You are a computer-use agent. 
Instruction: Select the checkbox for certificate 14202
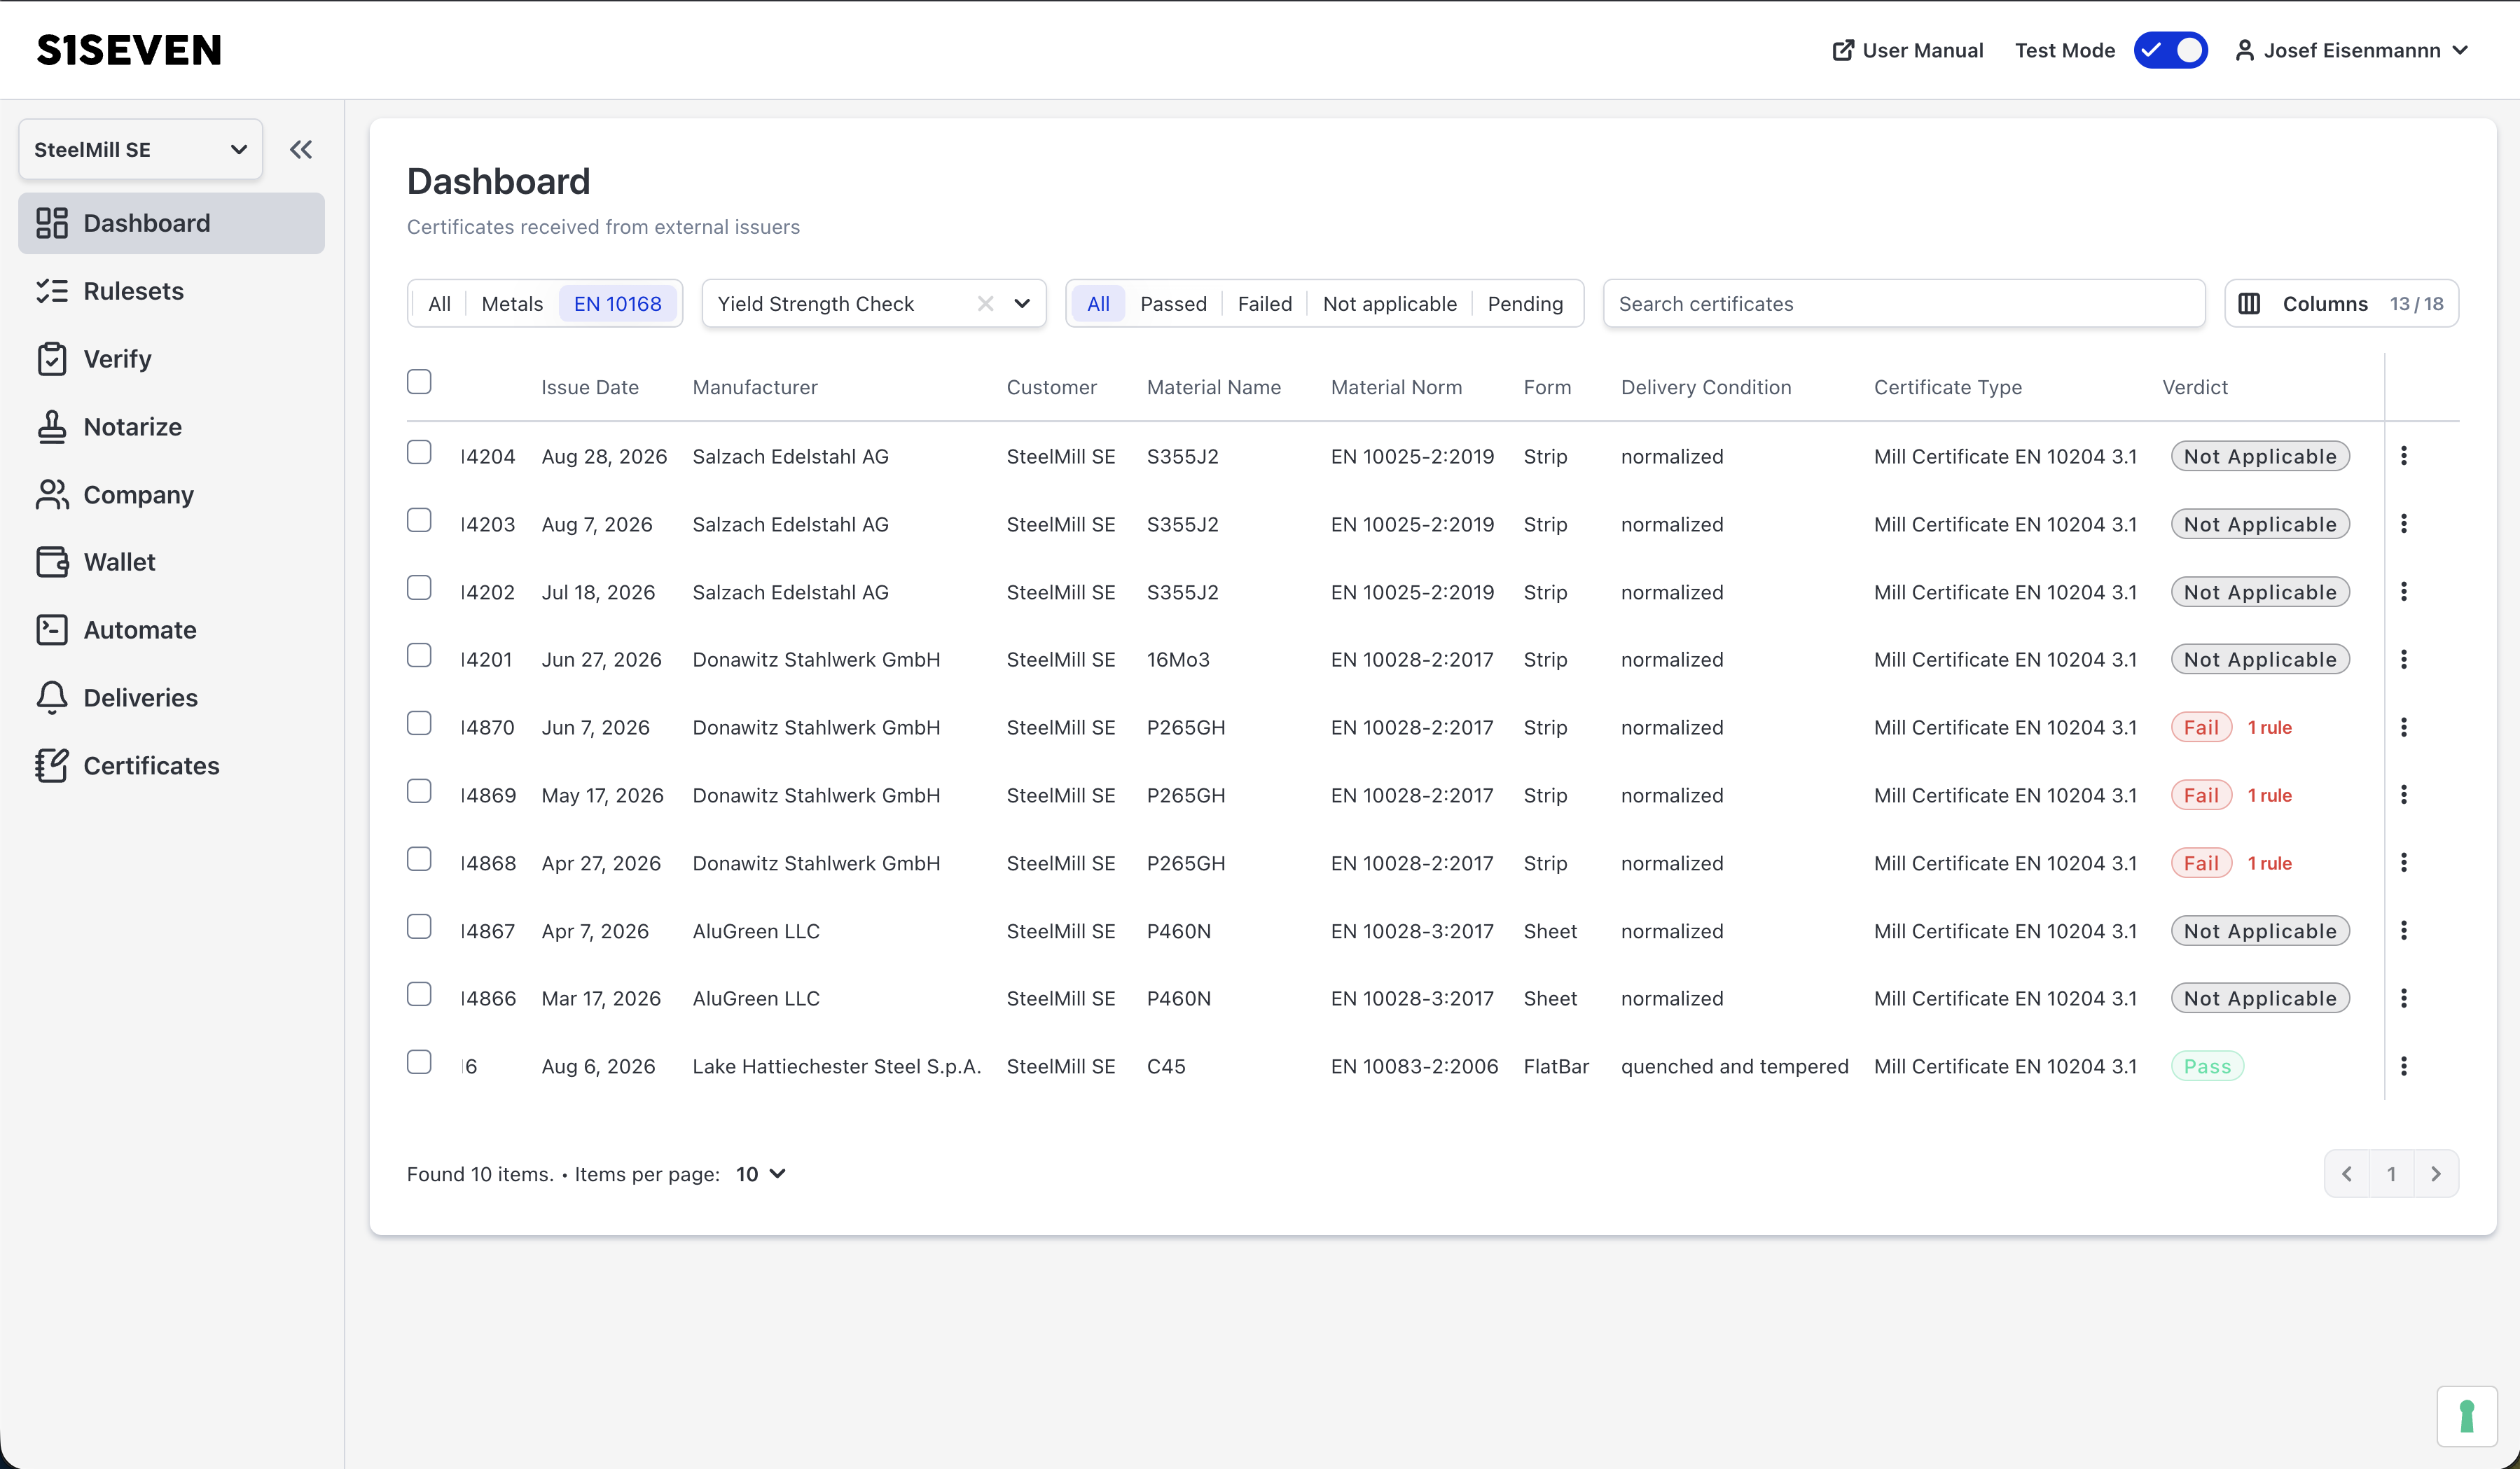[419, 588]
